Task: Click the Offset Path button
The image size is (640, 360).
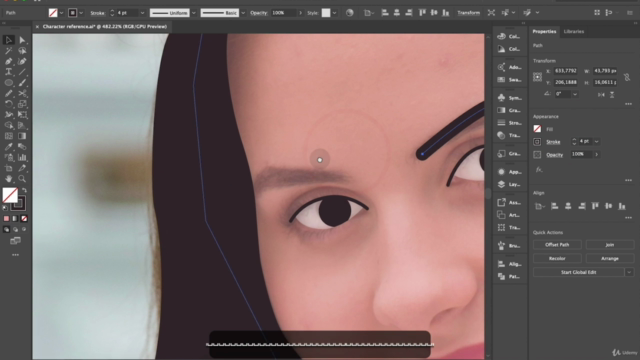Action: [x=557, y=245]
